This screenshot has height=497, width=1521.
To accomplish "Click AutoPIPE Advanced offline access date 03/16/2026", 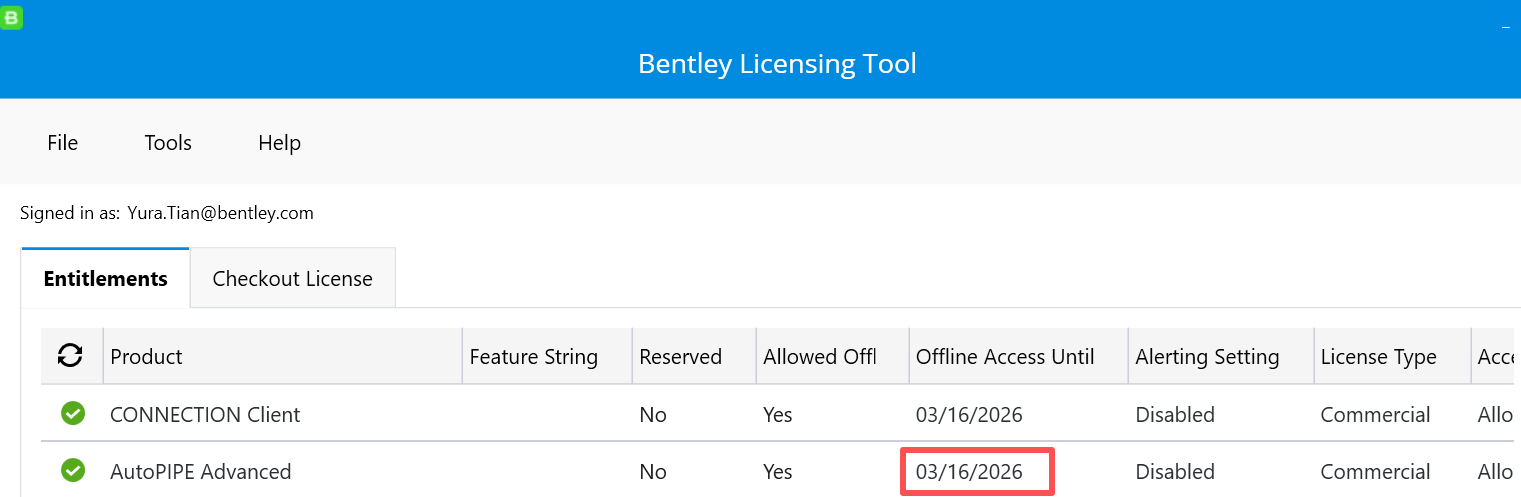I will pyautogui.click(x=969, y=471).
